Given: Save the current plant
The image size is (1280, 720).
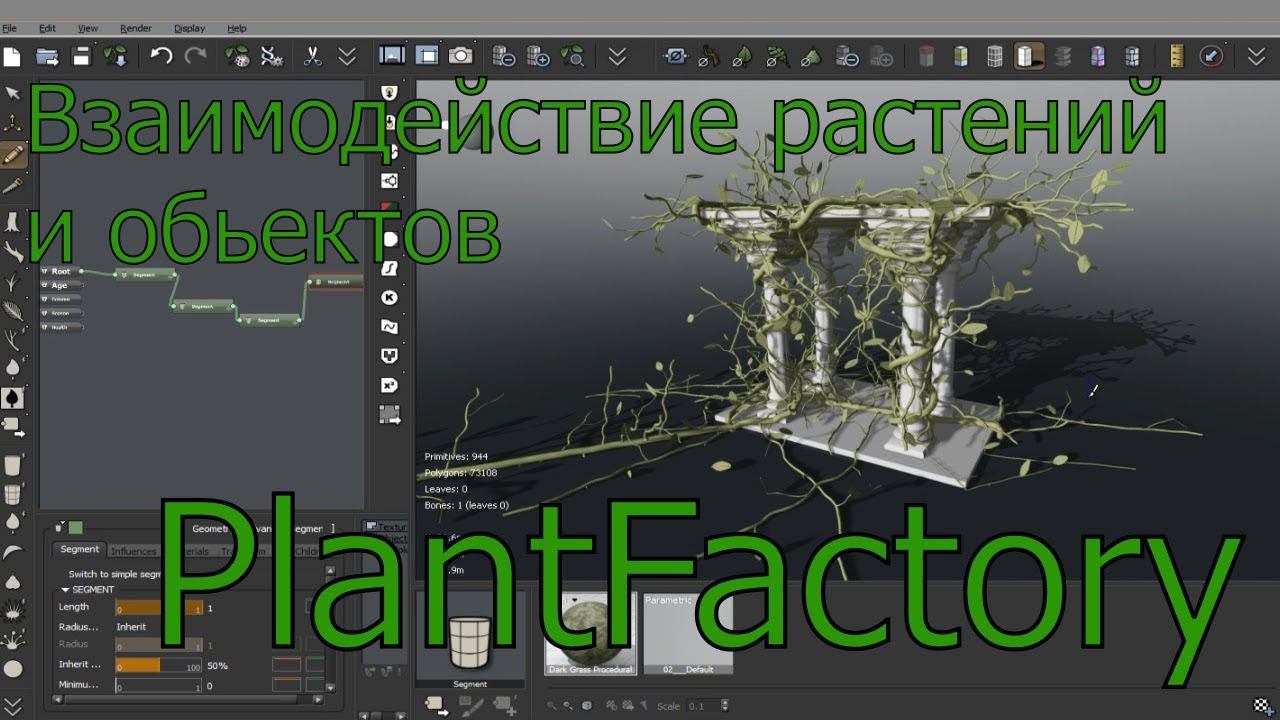Looking at the screenshot, I should coord(82,56).
